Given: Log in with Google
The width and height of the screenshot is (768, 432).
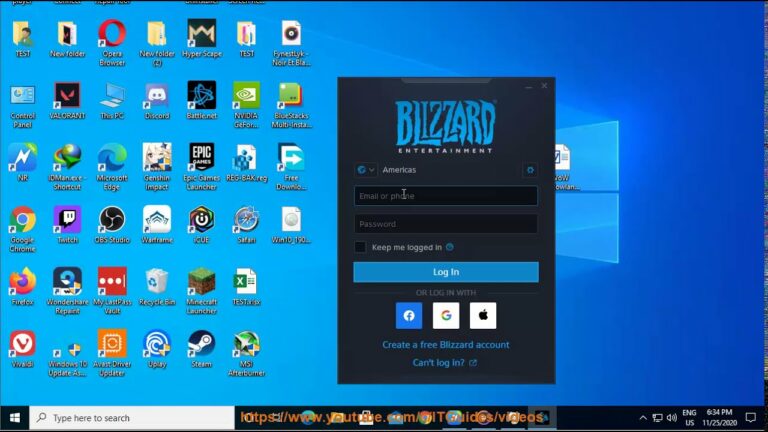Looking at the screenshot, I should 446,315.
